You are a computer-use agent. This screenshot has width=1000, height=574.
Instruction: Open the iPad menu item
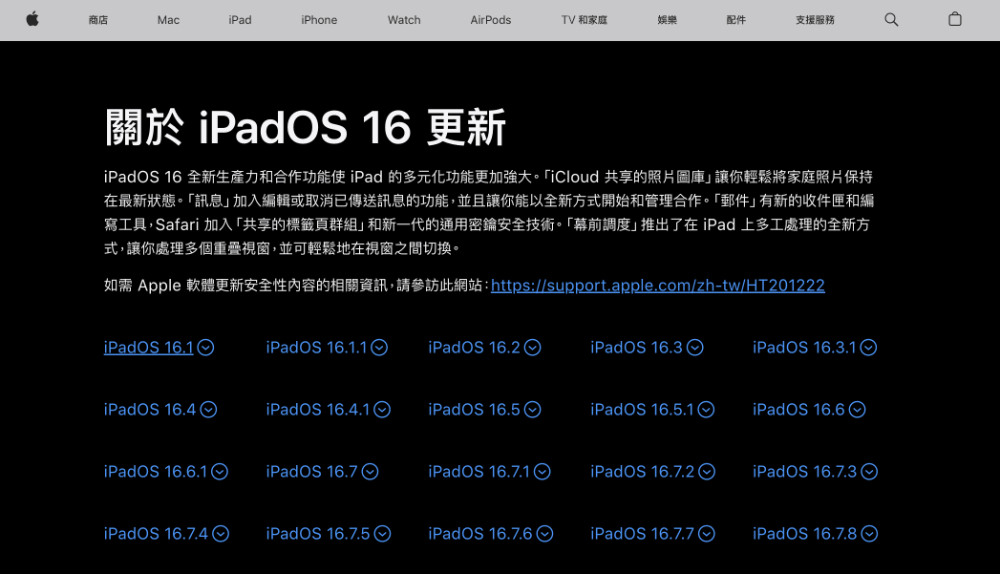[x=240, y=20]
